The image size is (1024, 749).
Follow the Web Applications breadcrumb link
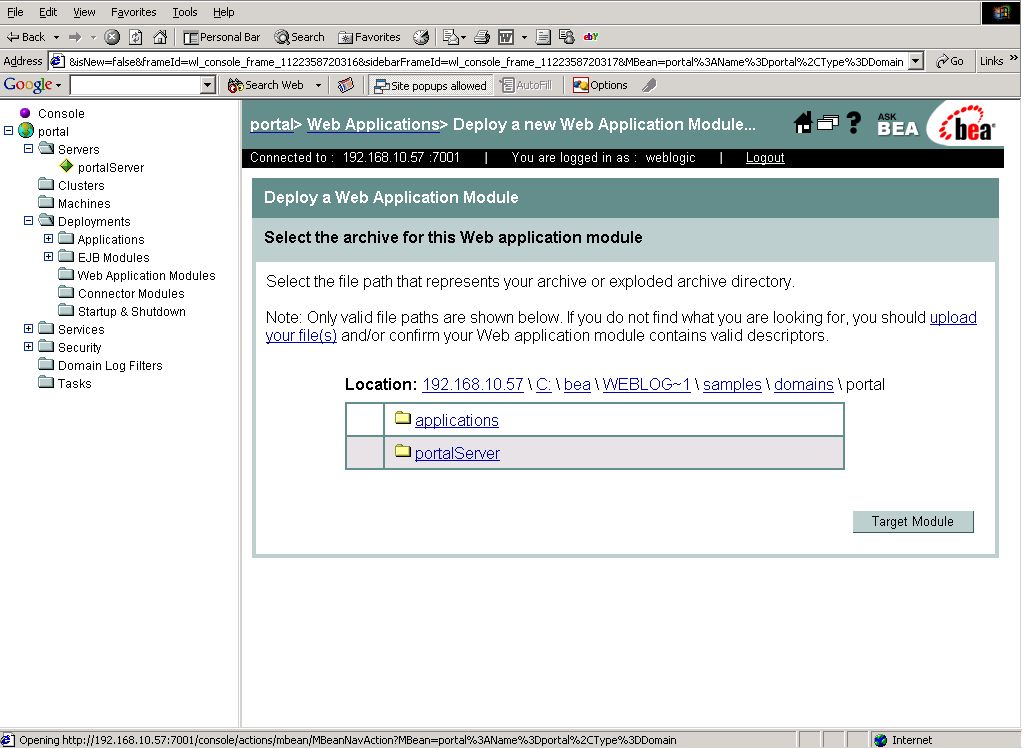coord(373,124)
